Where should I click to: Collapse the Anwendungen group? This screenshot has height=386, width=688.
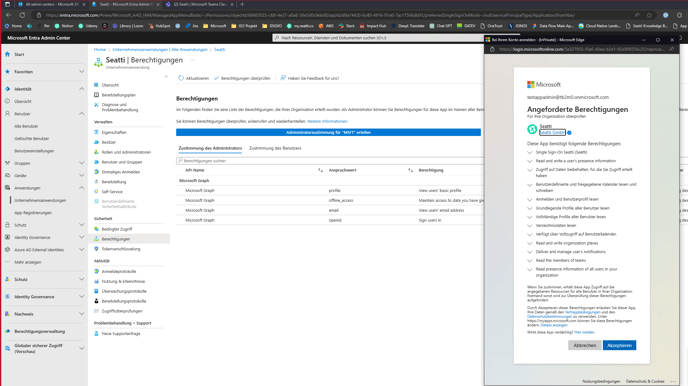(x=82, y=188)
